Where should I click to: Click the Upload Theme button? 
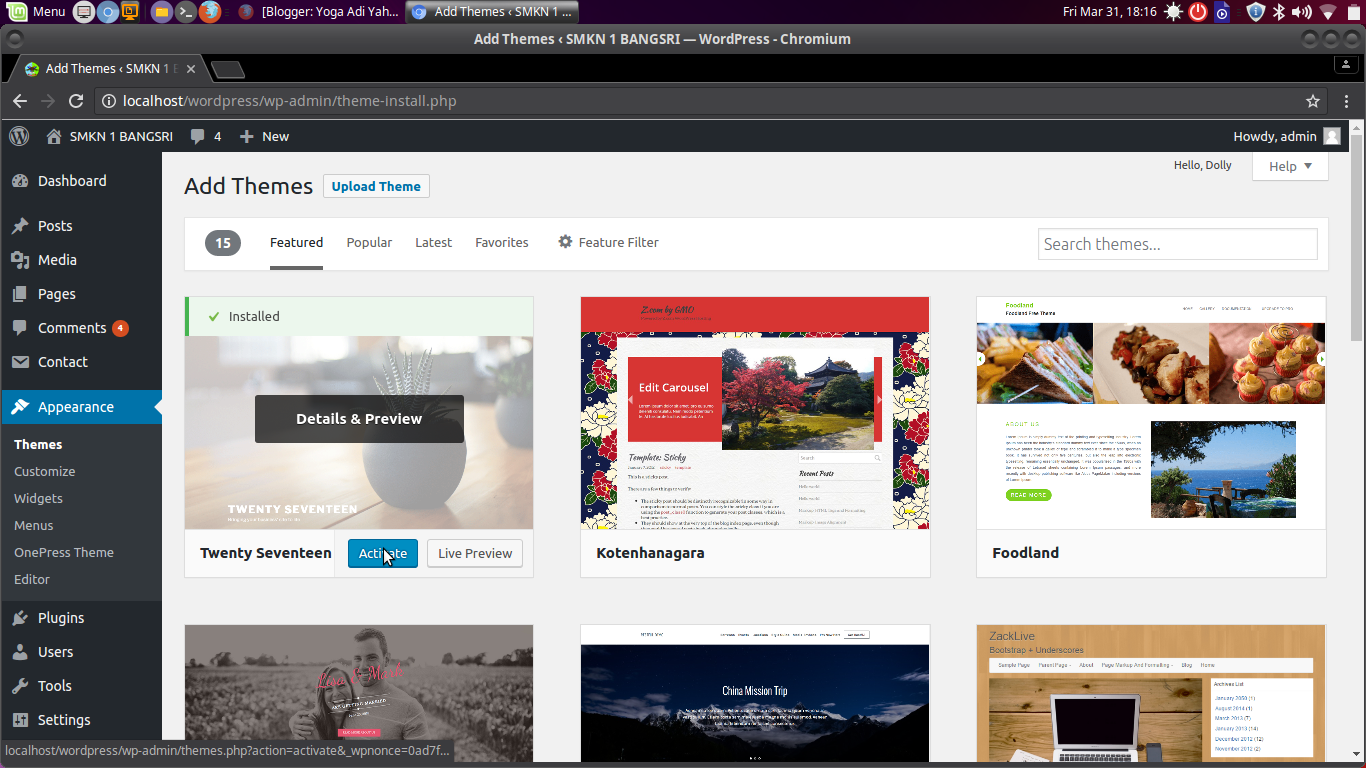pyautogui.click(x=376, y=186)
